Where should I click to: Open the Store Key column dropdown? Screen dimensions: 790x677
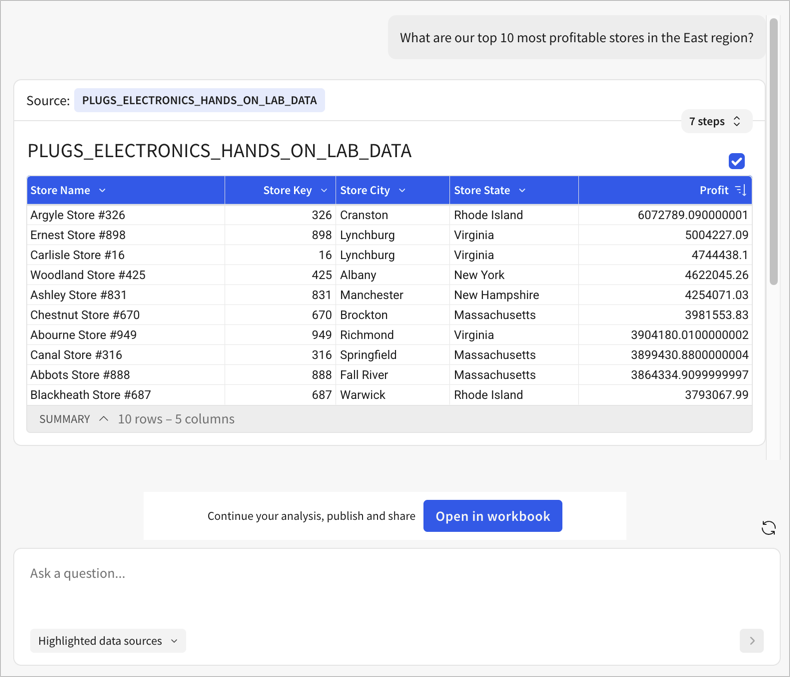[x=324, y=190]
